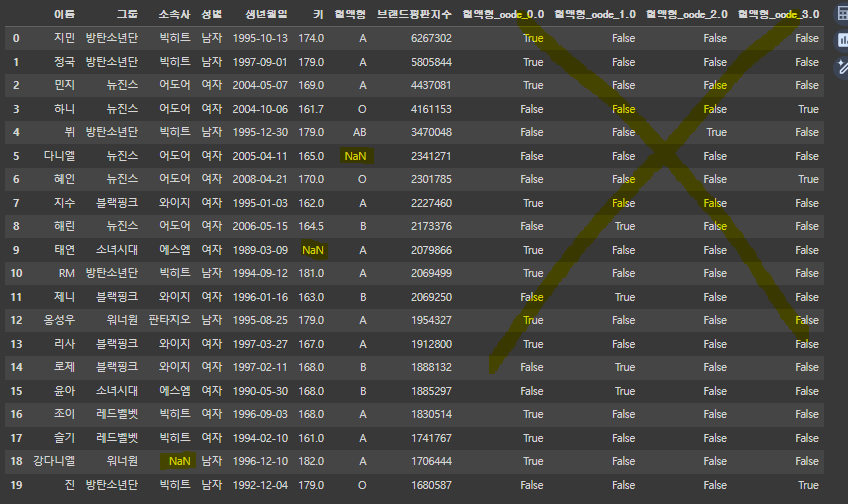Convert dataframe to interactive table icon

pos(842,14)
